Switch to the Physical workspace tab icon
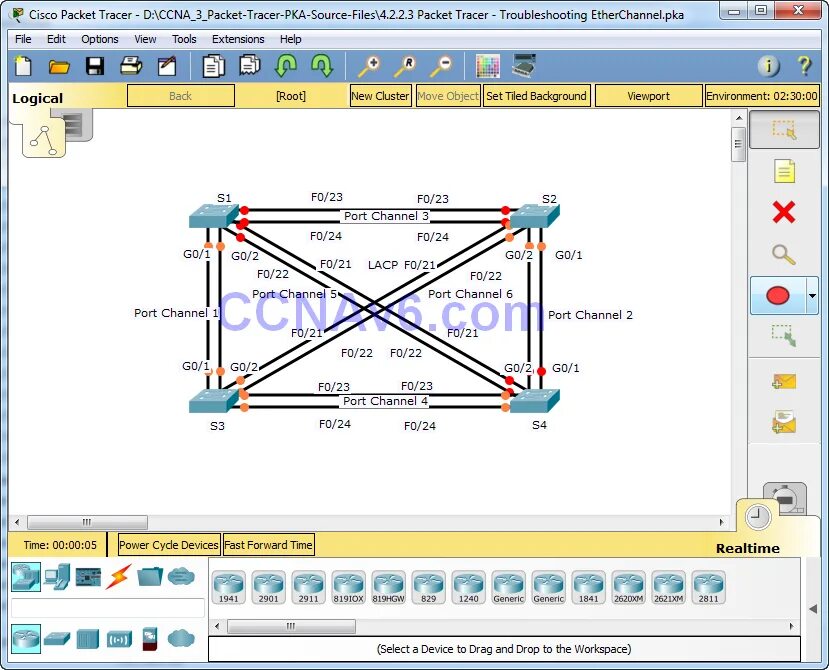 tap(75, 125)
